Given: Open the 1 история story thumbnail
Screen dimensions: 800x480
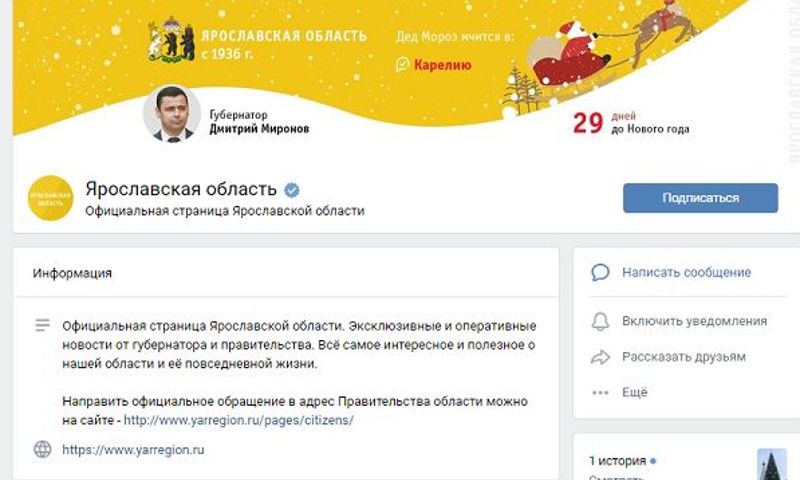Looking at the screenshot, I should [771, 464].
